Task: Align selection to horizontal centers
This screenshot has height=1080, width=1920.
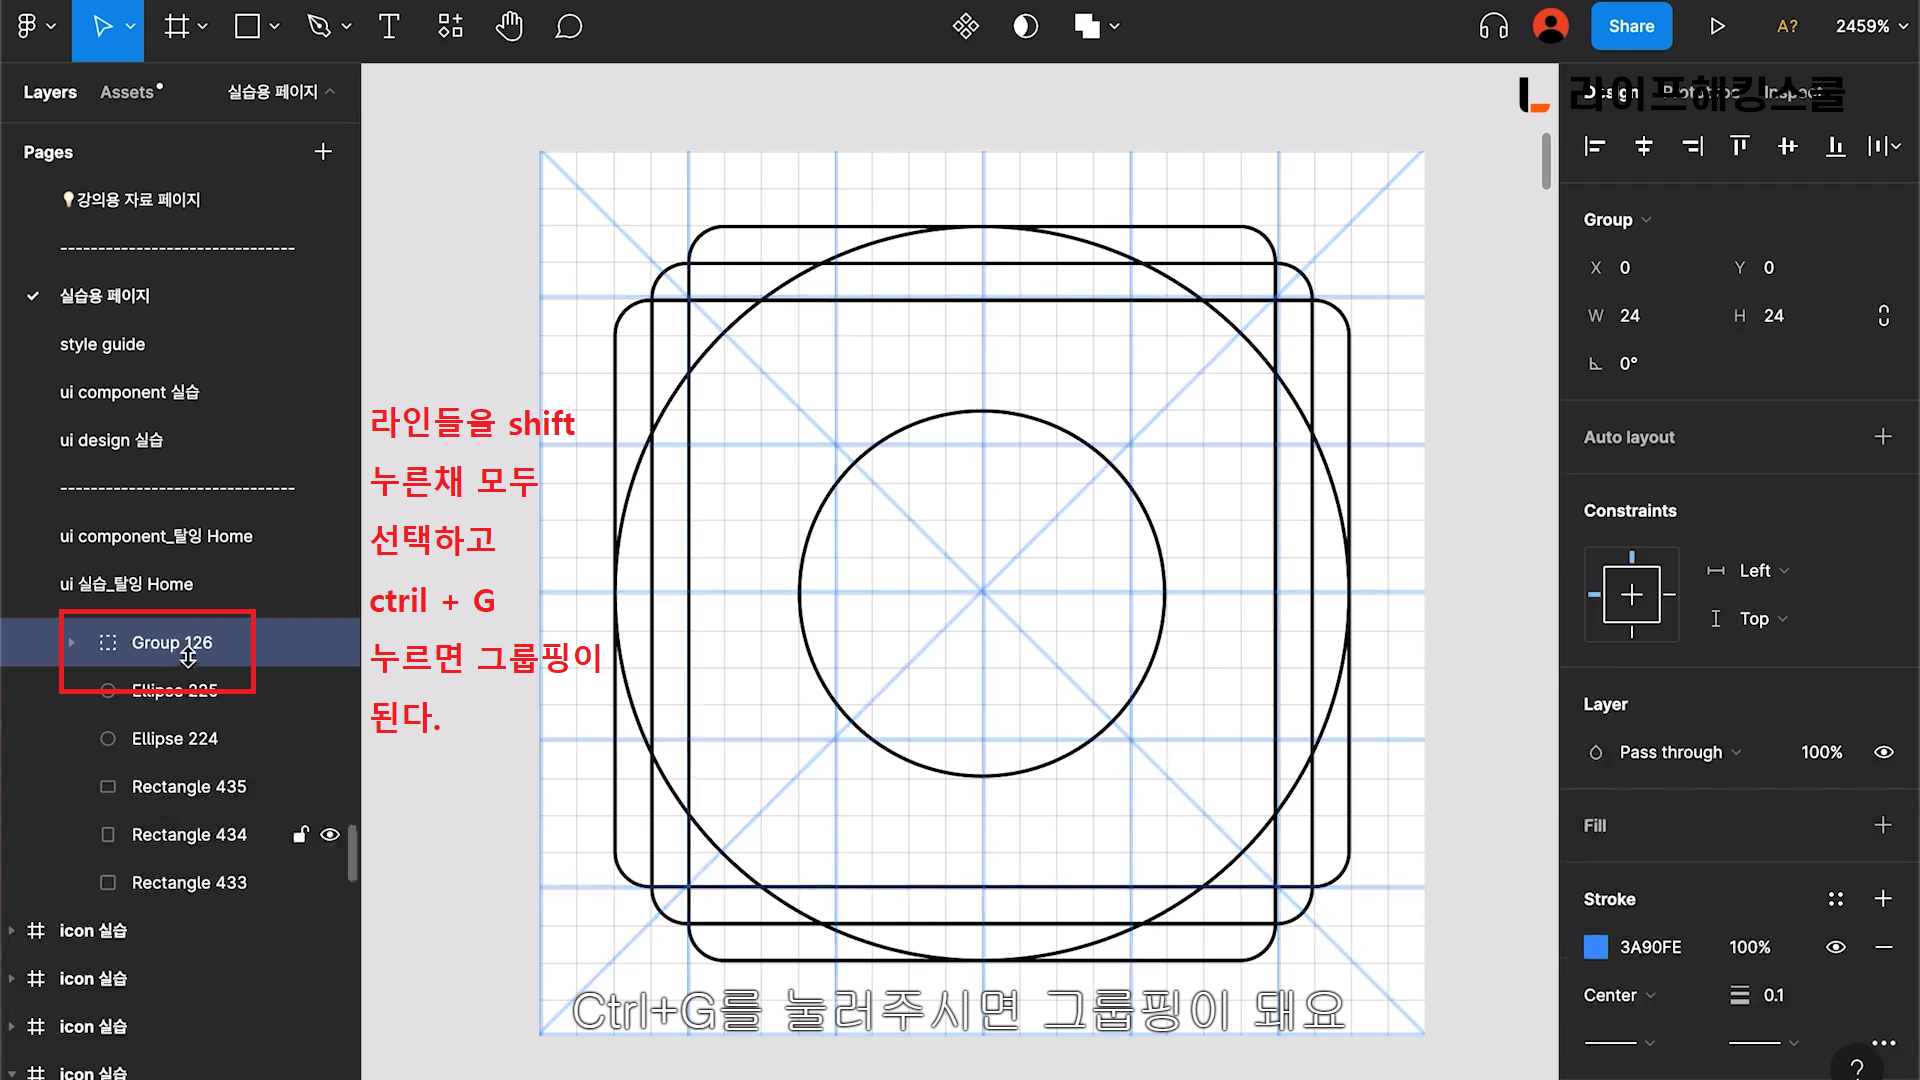Action: pos(1643,147)
